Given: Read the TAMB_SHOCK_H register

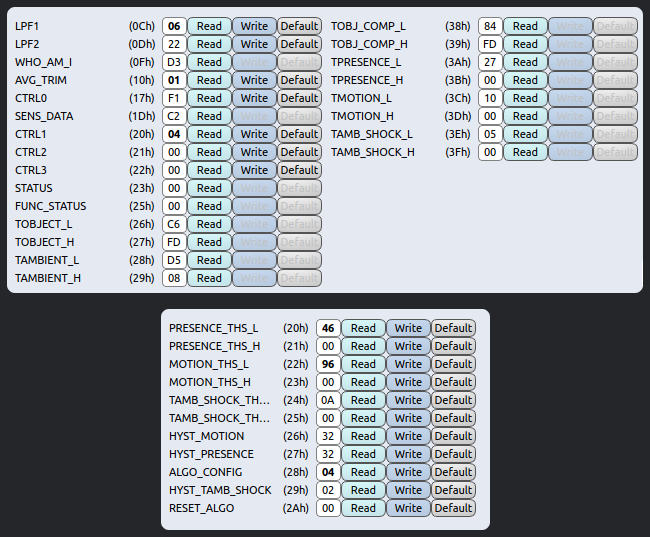Looking at the screenshot, I should click(x=525, y=152).
